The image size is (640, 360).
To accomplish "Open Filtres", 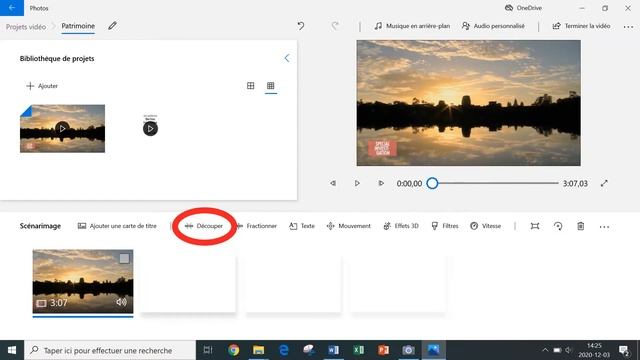I will [x=445, y=226].
